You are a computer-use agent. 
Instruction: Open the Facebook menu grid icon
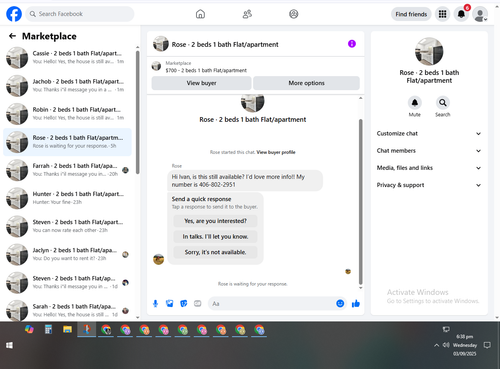point(442,14)
